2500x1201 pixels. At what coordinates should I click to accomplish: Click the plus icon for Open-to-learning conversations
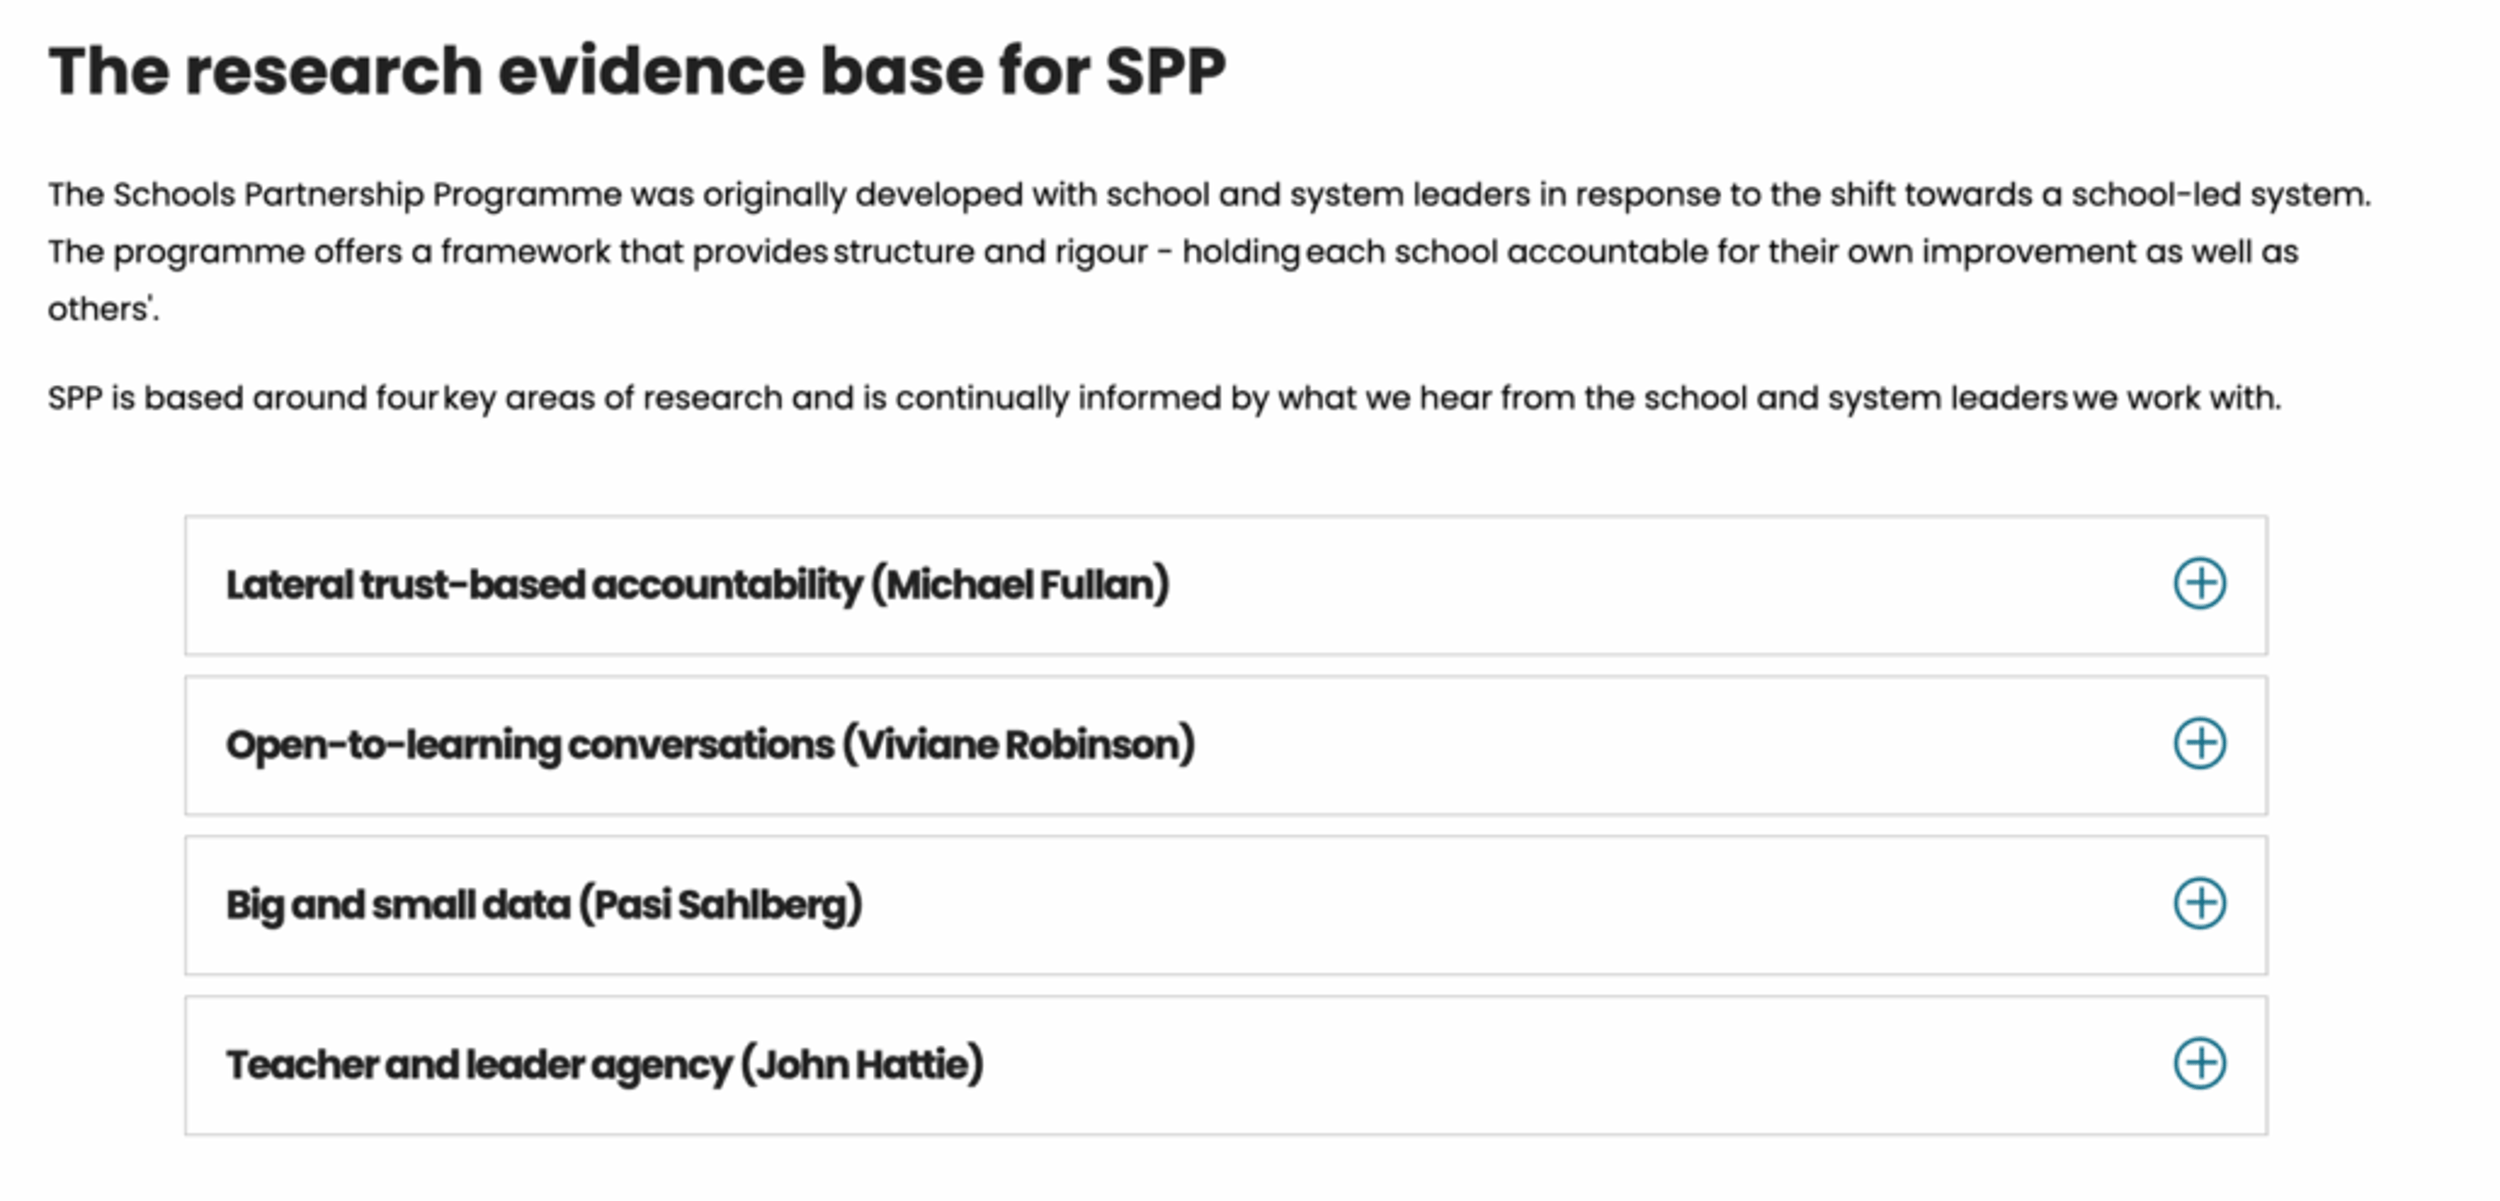point(2199,744)
